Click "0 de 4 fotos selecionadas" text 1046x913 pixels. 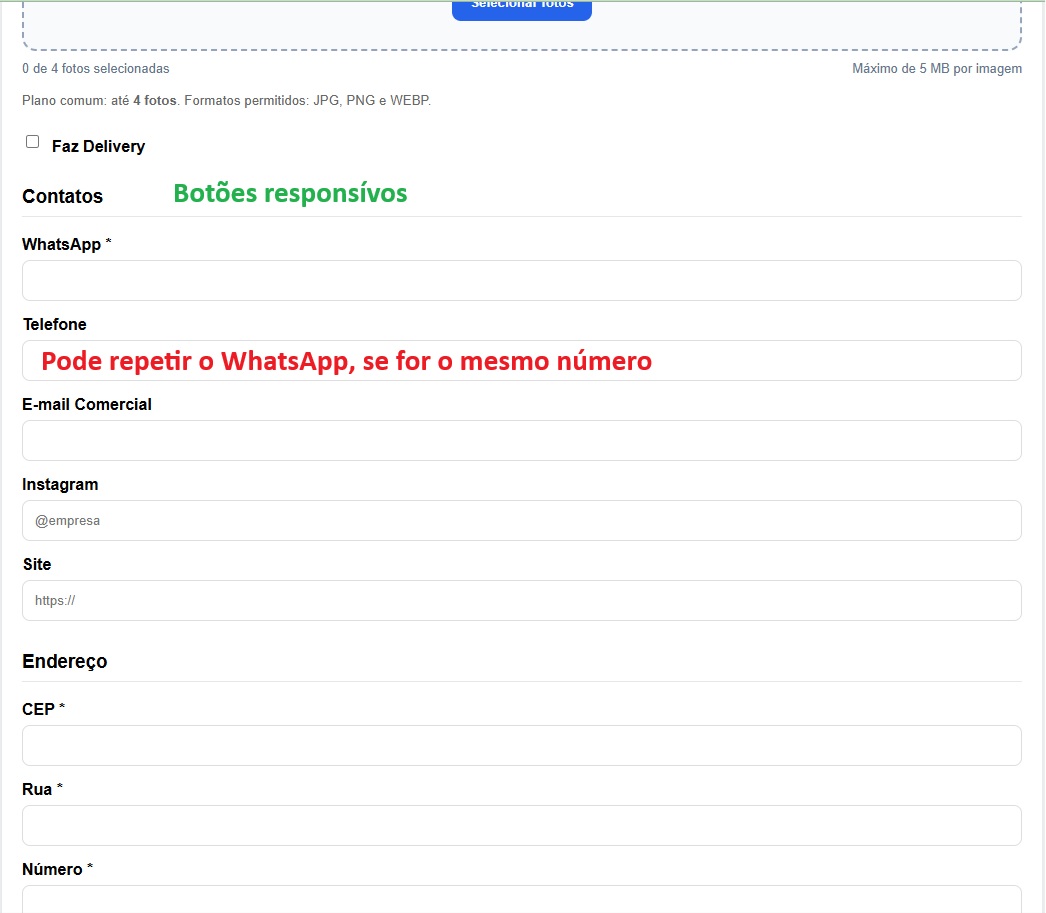pyautogui.click(x=96, y=69)
